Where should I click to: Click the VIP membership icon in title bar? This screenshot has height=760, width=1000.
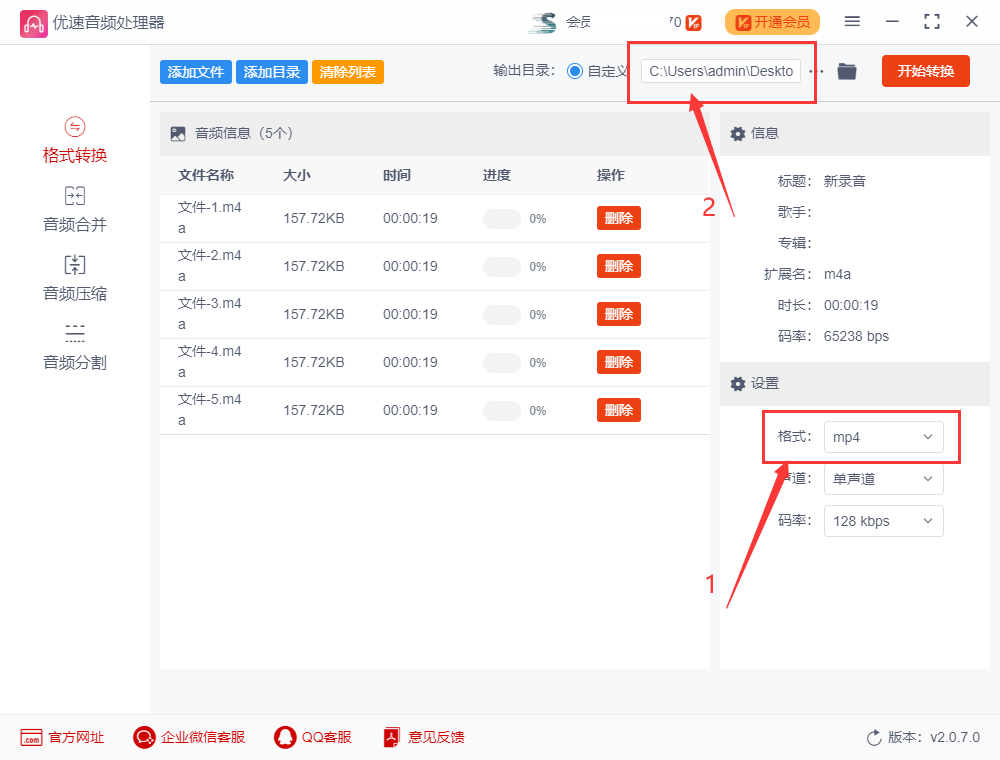click(694, 20)
